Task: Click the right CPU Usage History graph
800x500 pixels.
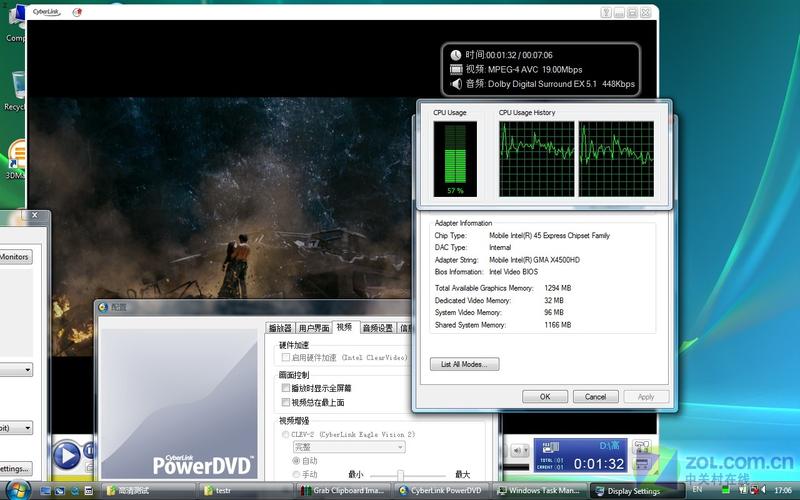Action: 616,159
